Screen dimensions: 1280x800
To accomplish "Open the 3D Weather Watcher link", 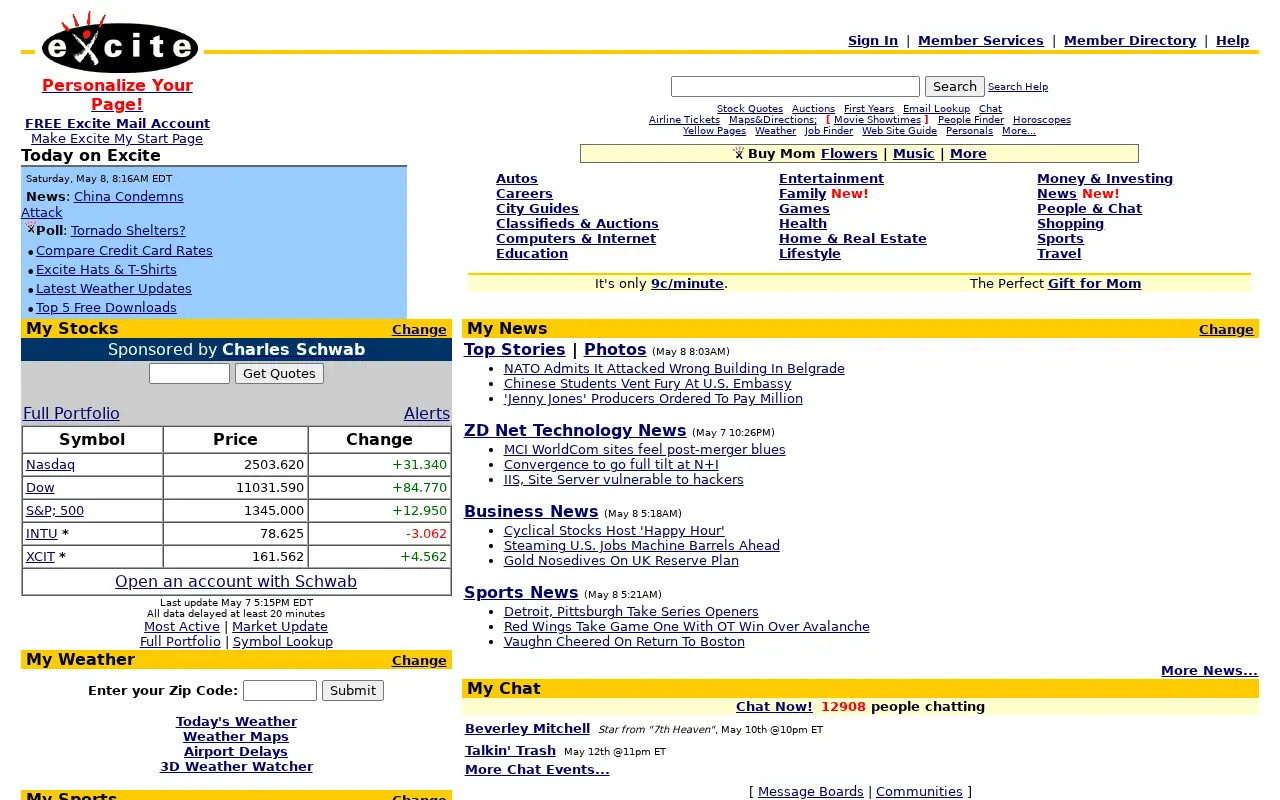I will [x=236, y=767].
